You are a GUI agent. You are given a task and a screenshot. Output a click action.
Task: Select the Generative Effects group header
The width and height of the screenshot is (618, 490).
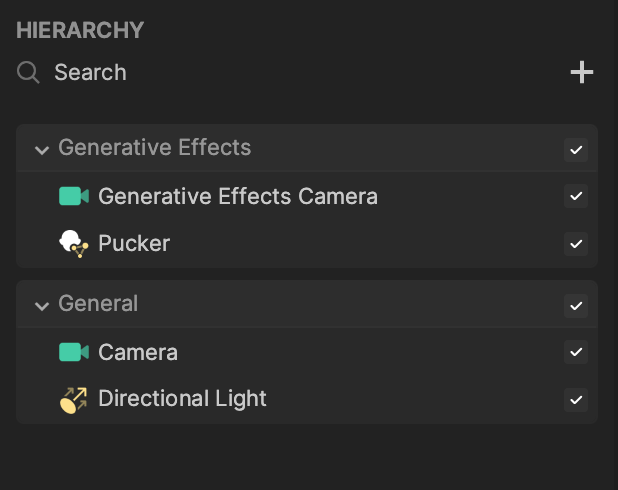coord(154,147)
